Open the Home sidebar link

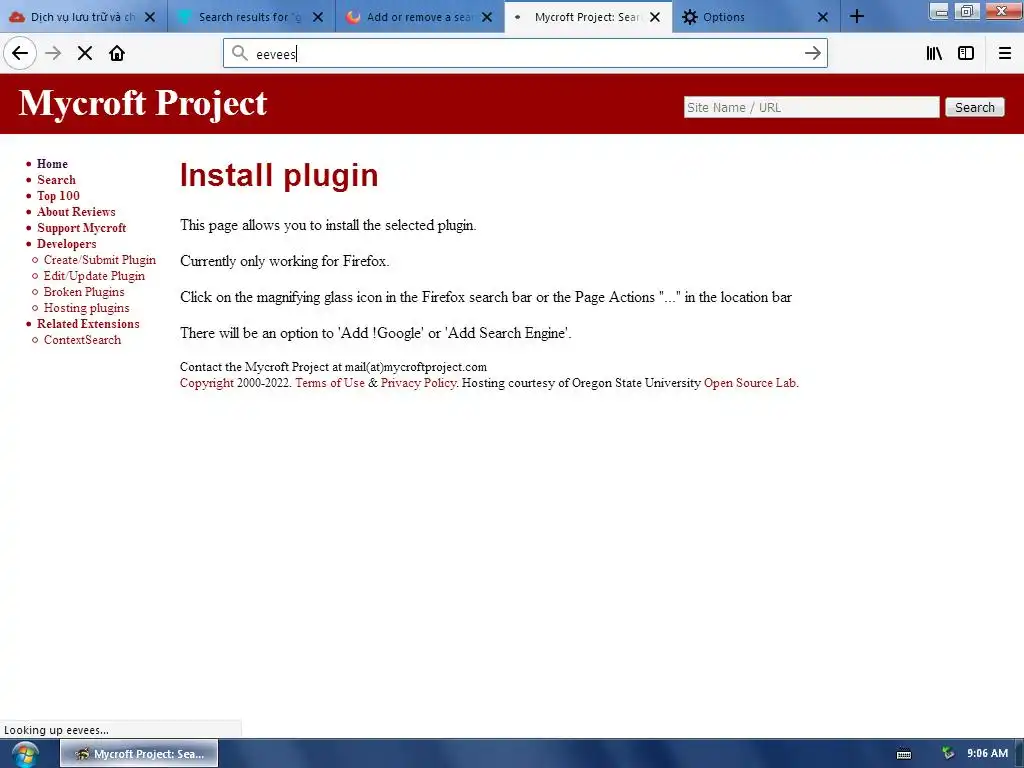pos(52,164)
